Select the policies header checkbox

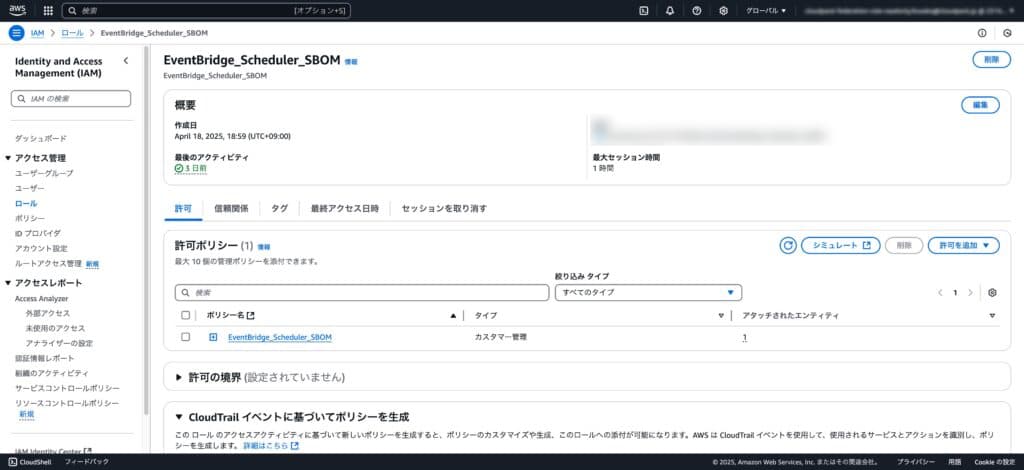coord(185,315)
